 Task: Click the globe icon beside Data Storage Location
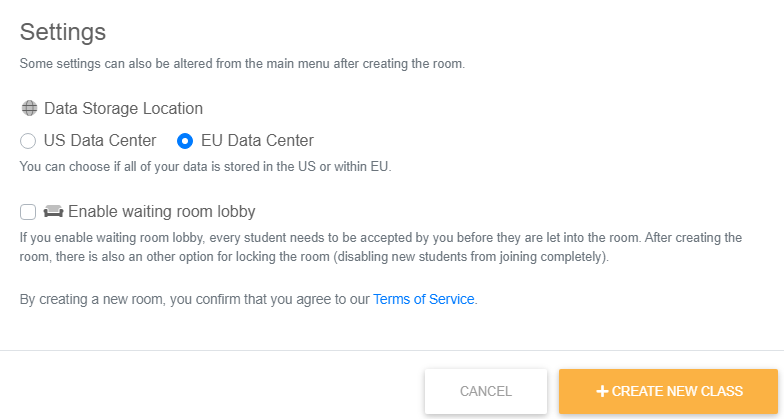29,108
